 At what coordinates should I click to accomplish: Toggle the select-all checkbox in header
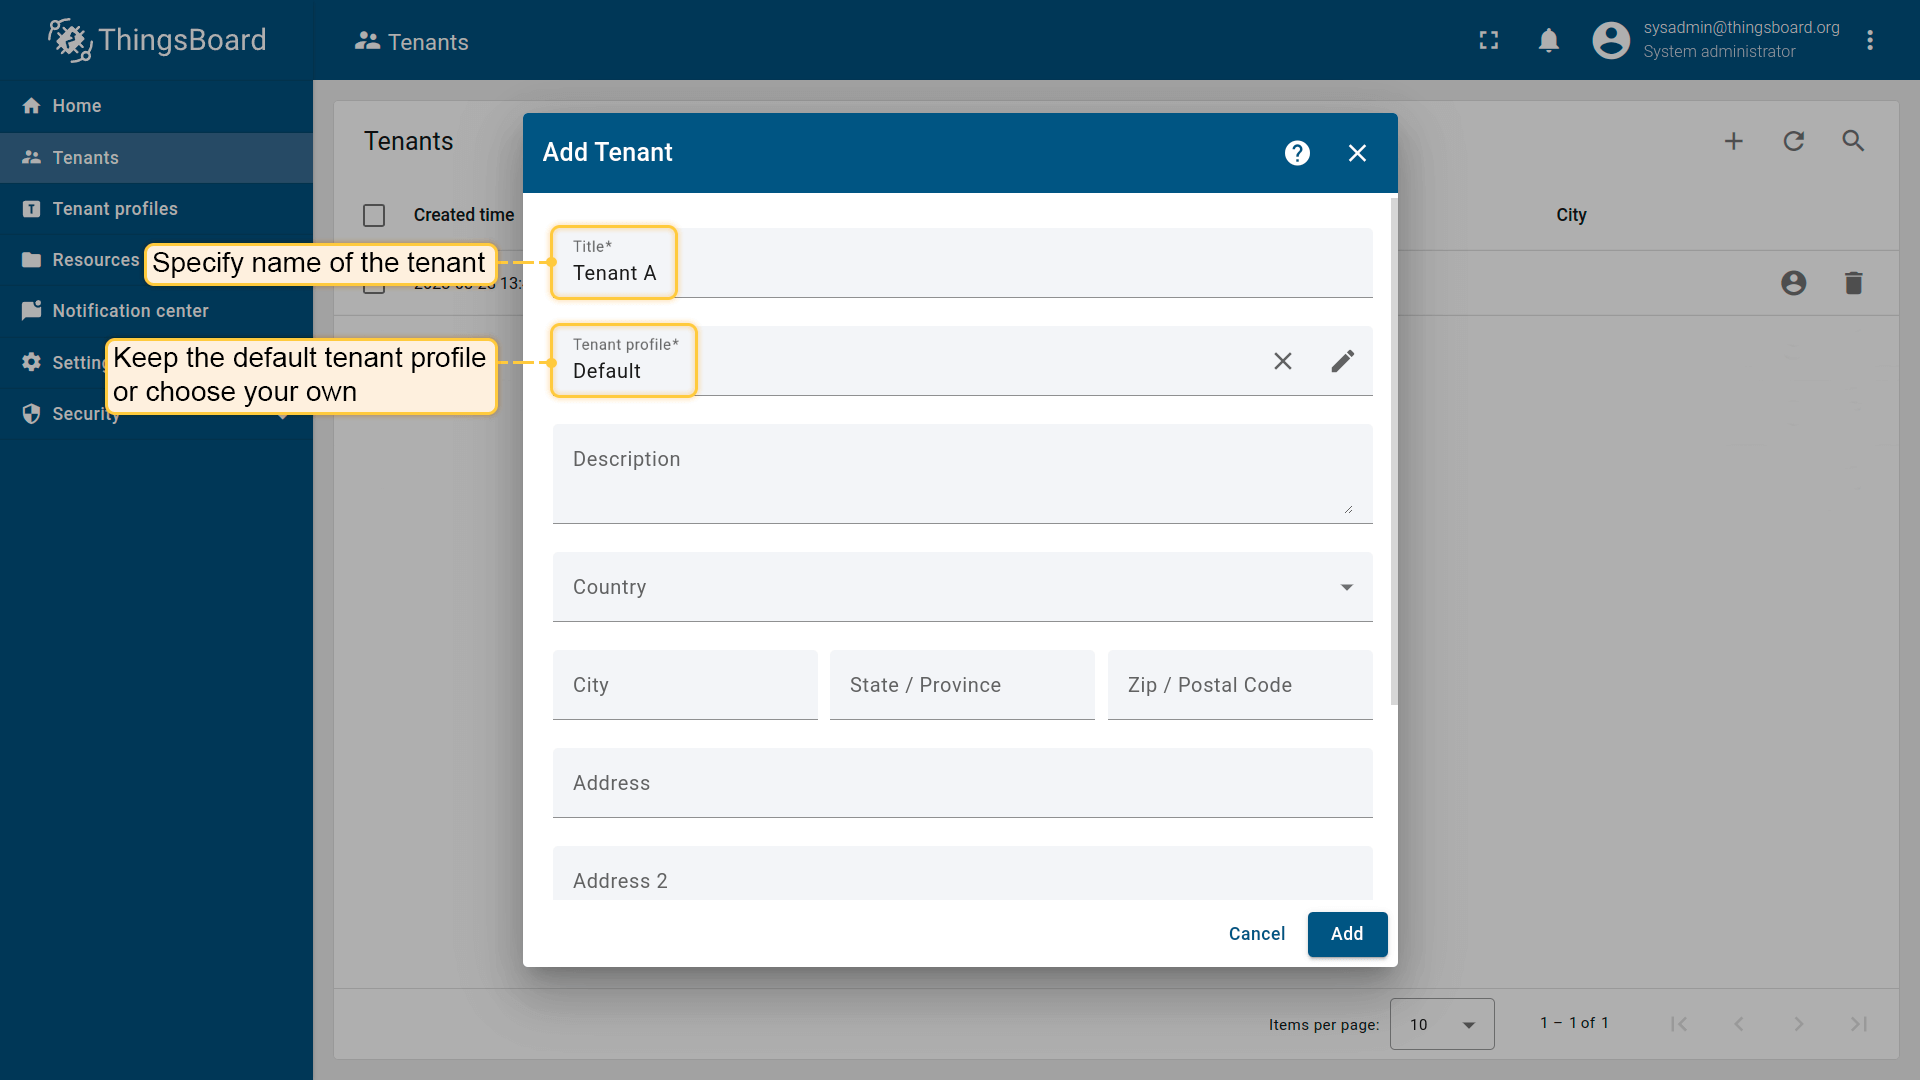374,216
